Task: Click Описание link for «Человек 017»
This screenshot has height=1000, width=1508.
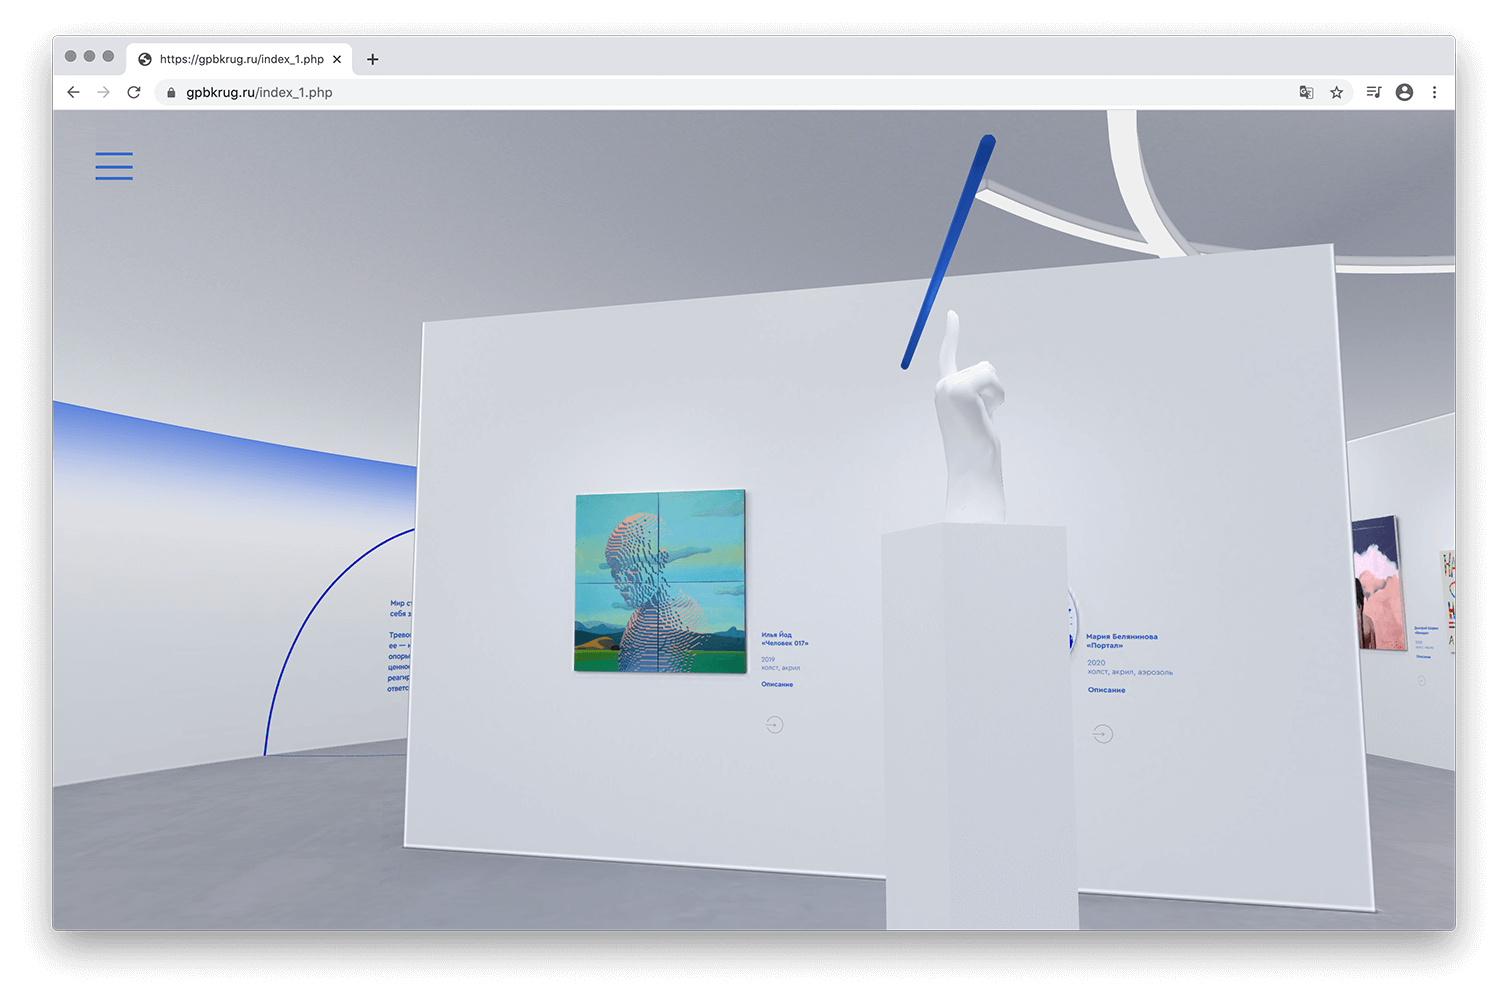Action: point(777,684)
